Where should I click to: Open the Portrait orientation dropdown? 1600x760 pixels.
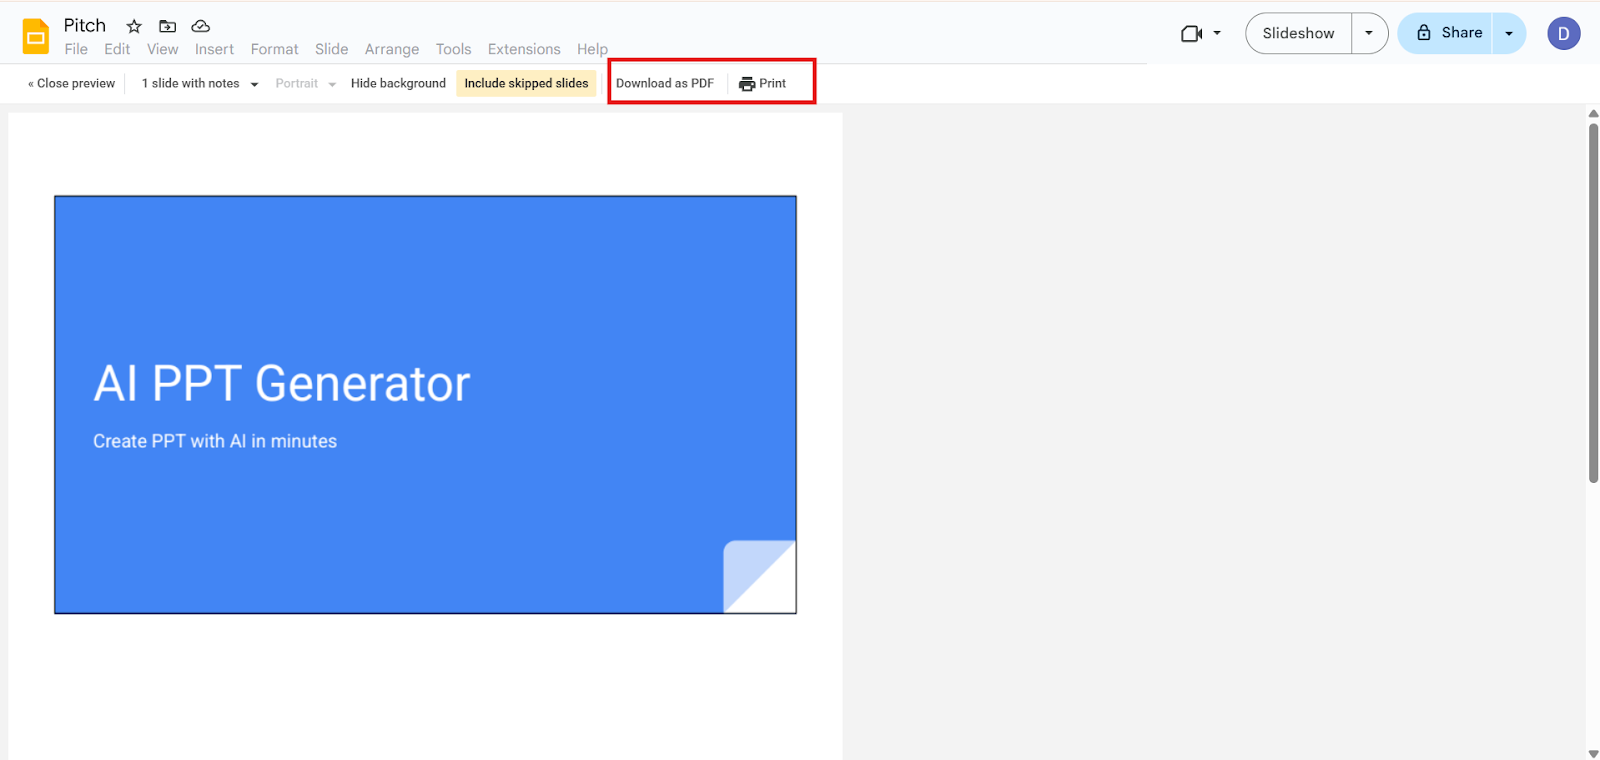pyautogui.click(x=305, y=83)
